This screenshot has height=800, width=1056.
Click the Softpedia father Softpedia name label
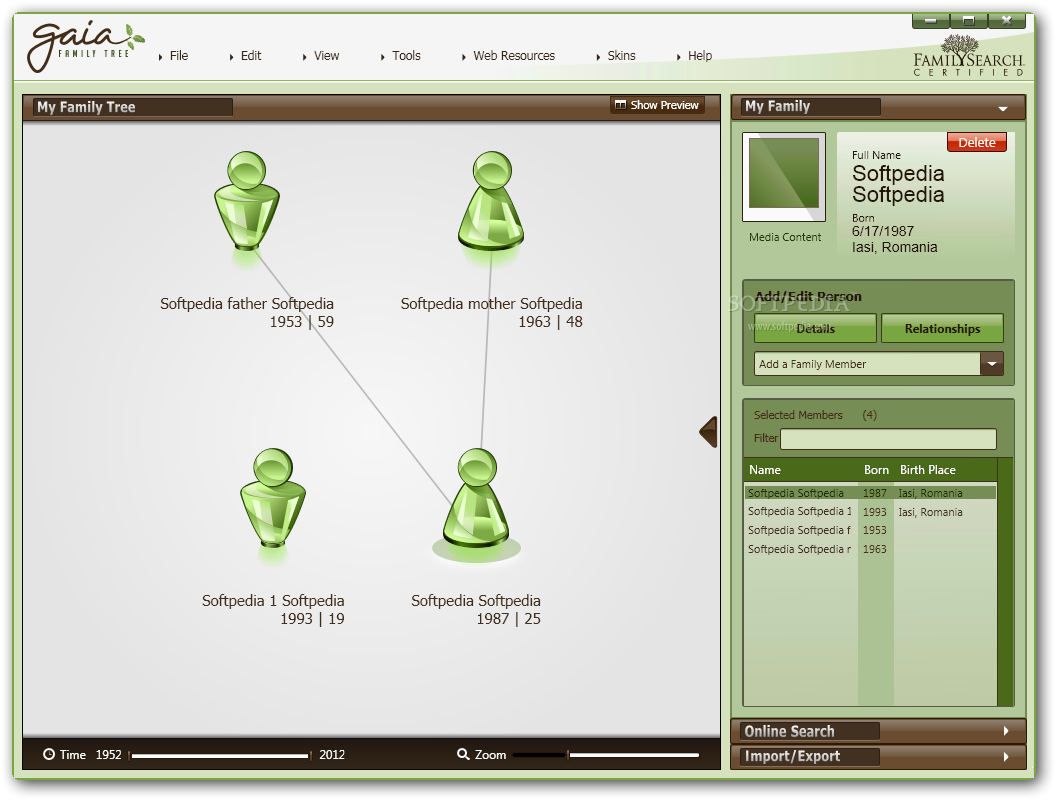click(x=246, y=304)
